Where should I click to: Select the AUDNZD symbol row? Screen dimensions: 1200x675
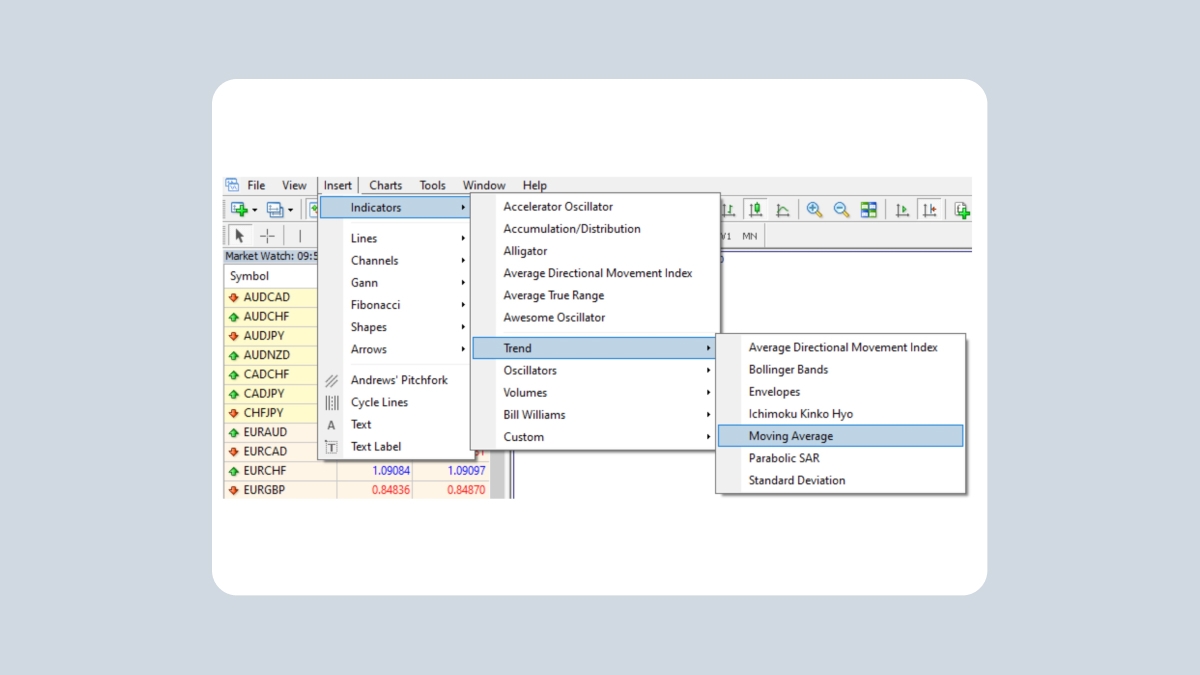pos(270,355)
